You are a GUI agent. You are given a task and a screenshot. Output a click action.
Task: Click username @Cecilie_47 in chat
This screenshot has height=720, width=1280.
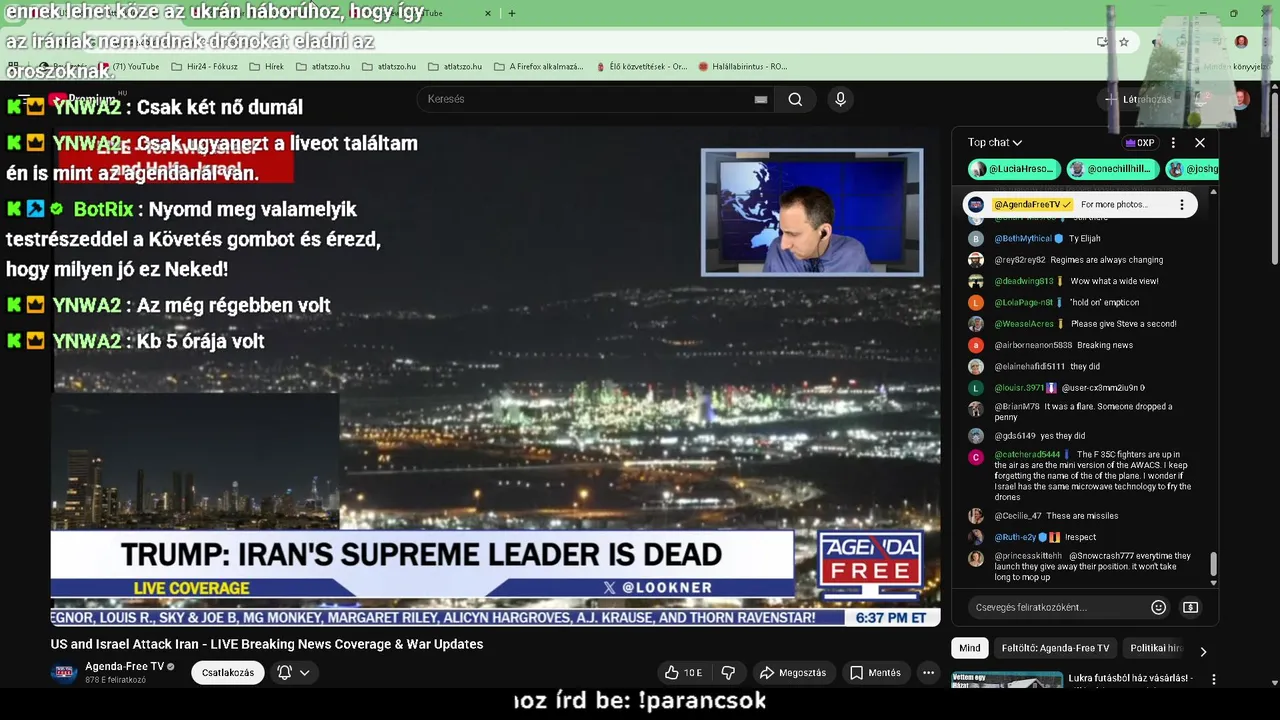pyautogui.click(x=1018, y=516)
